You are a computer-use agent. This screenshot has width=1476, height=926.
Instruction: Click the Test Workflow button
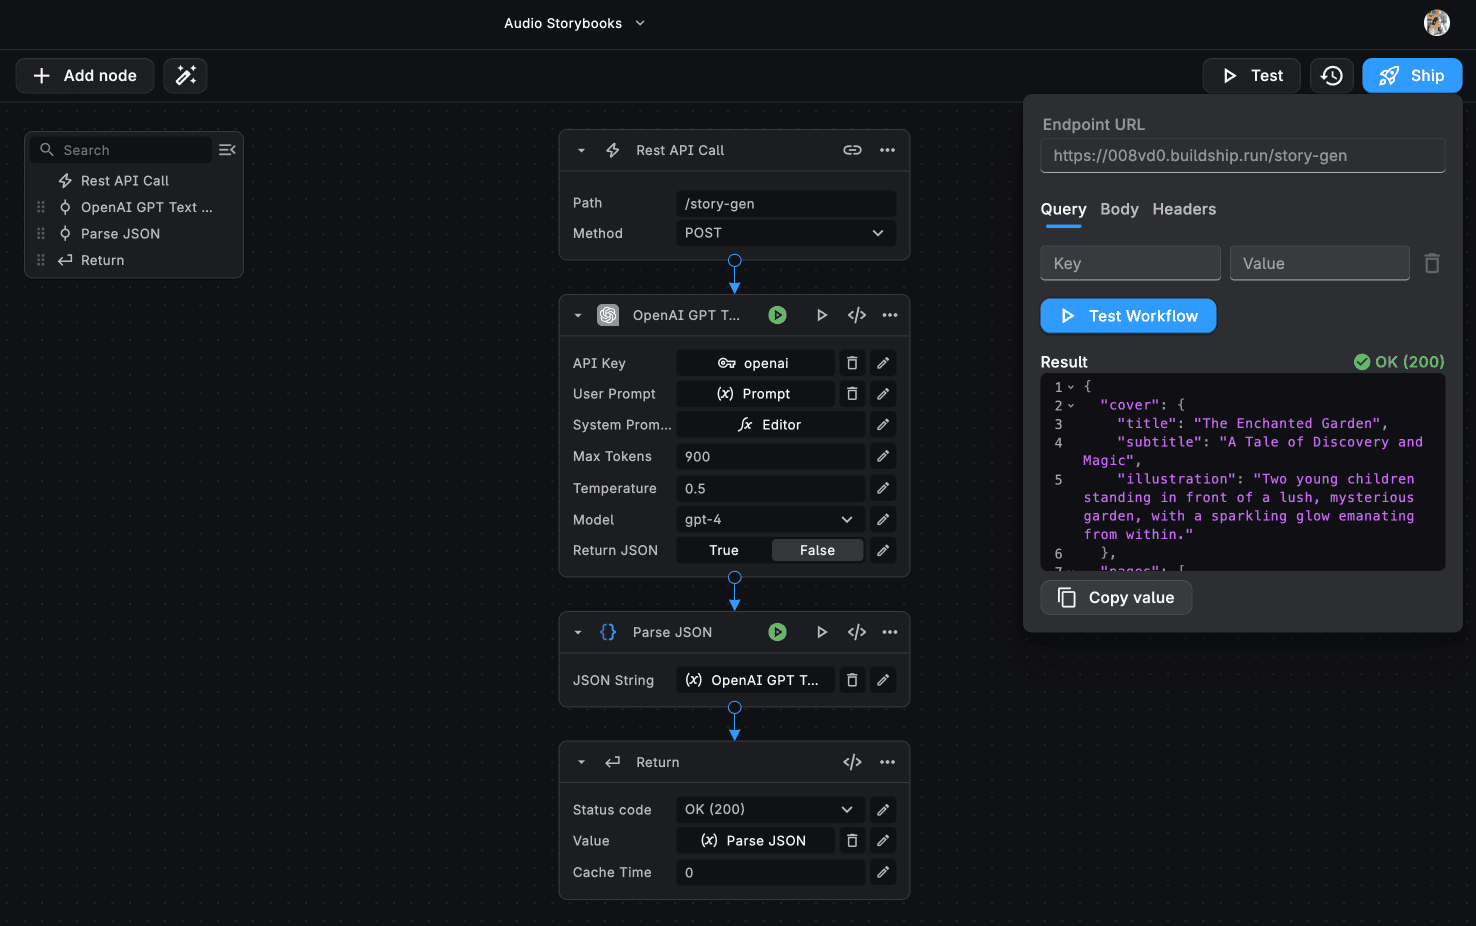click(1128, 316)
